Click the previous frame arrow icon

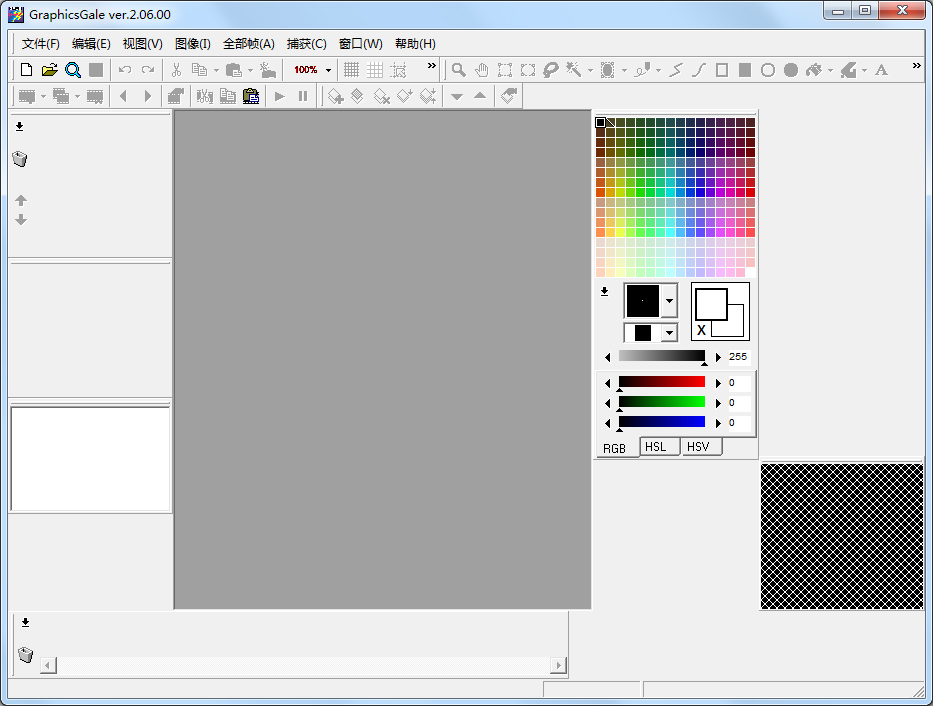(x=124, y=96)
